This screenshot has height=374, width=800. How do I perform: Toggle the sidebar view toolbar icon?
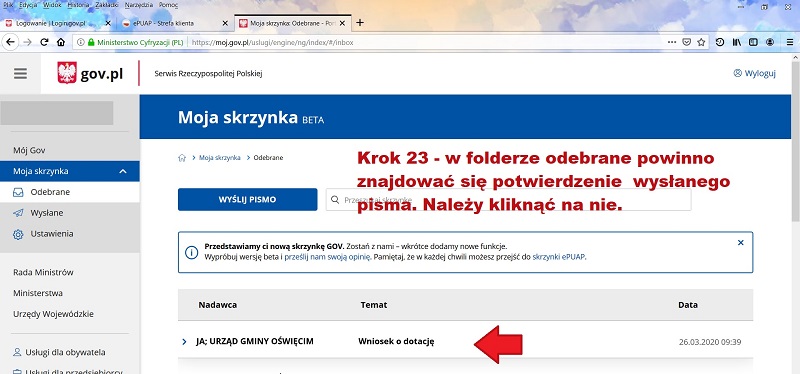tap(753, 42)
